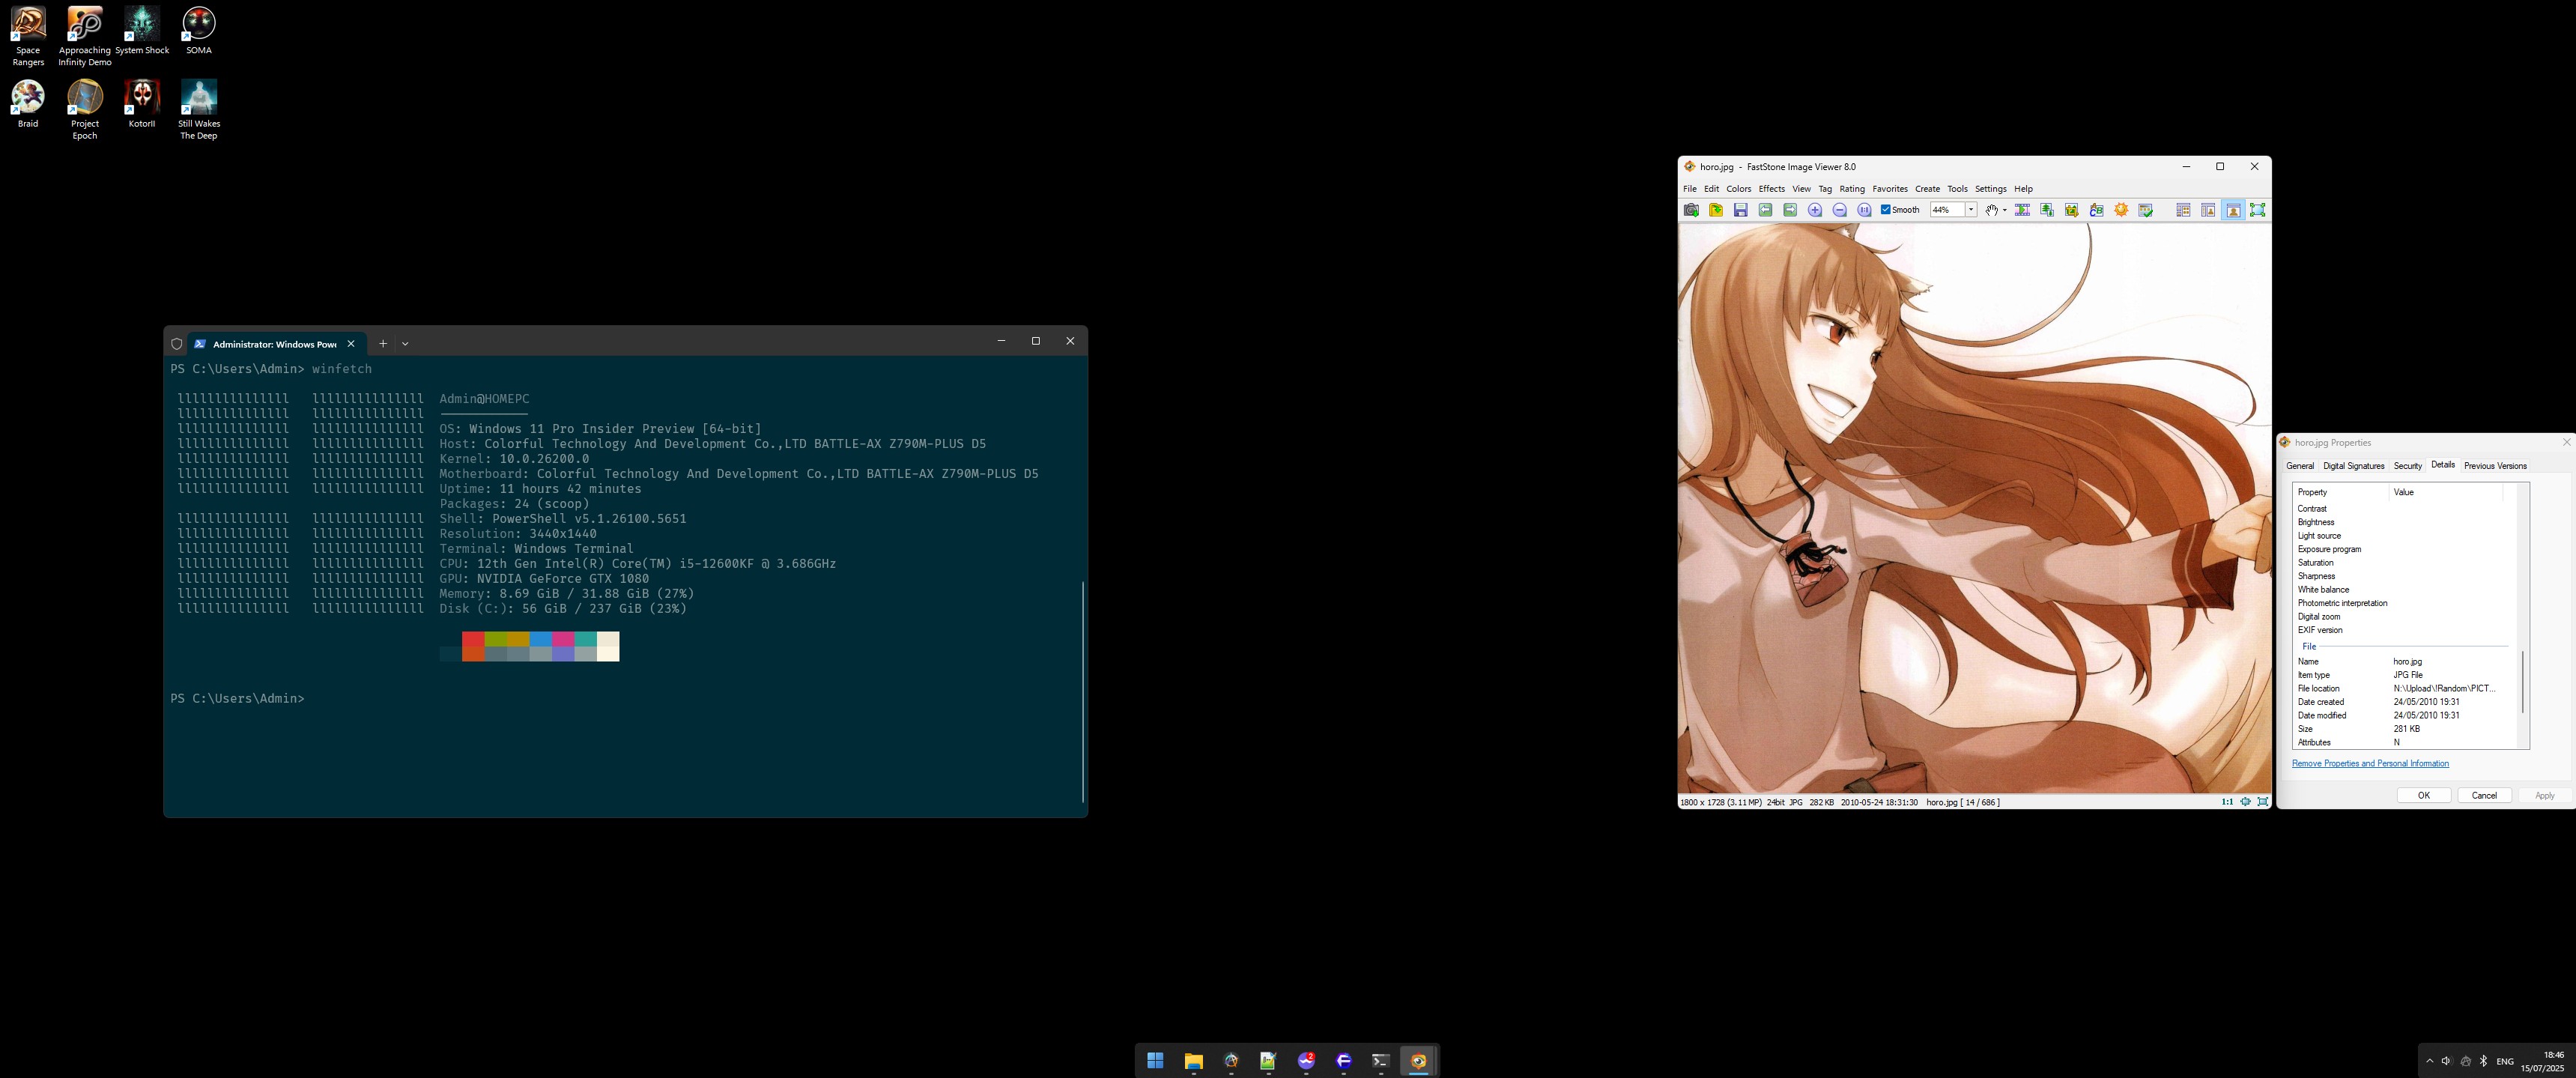Screen dimensions: 2576x1078
Task: Click the rightmost expand icon in FastStone status bar
Action: point(2263,802)
